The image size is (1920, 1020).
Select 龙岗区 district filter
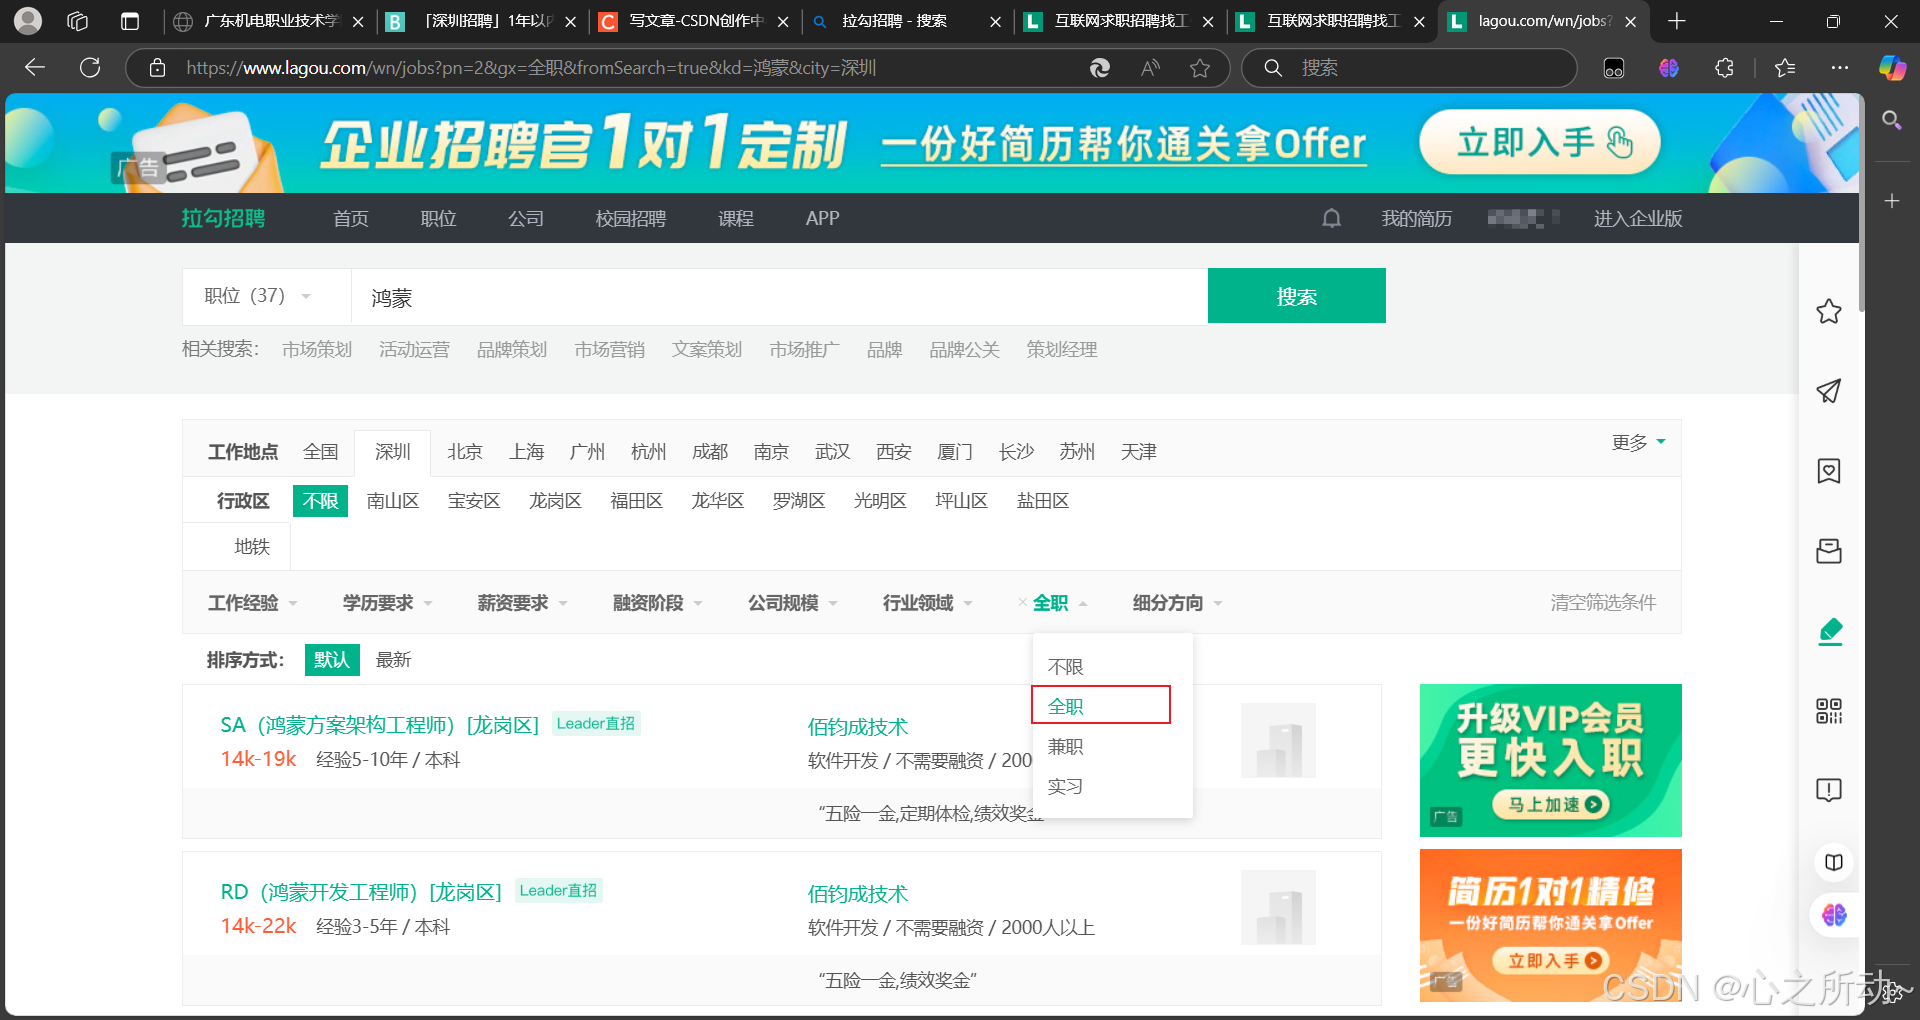[555, 501]
